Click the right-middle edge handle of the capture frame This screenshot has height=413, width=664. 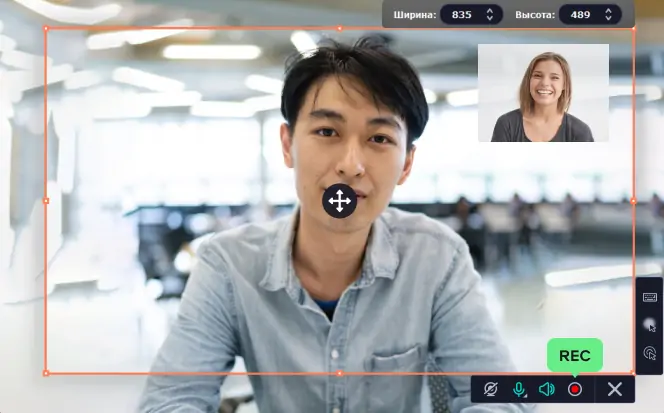tap(634, 201)
